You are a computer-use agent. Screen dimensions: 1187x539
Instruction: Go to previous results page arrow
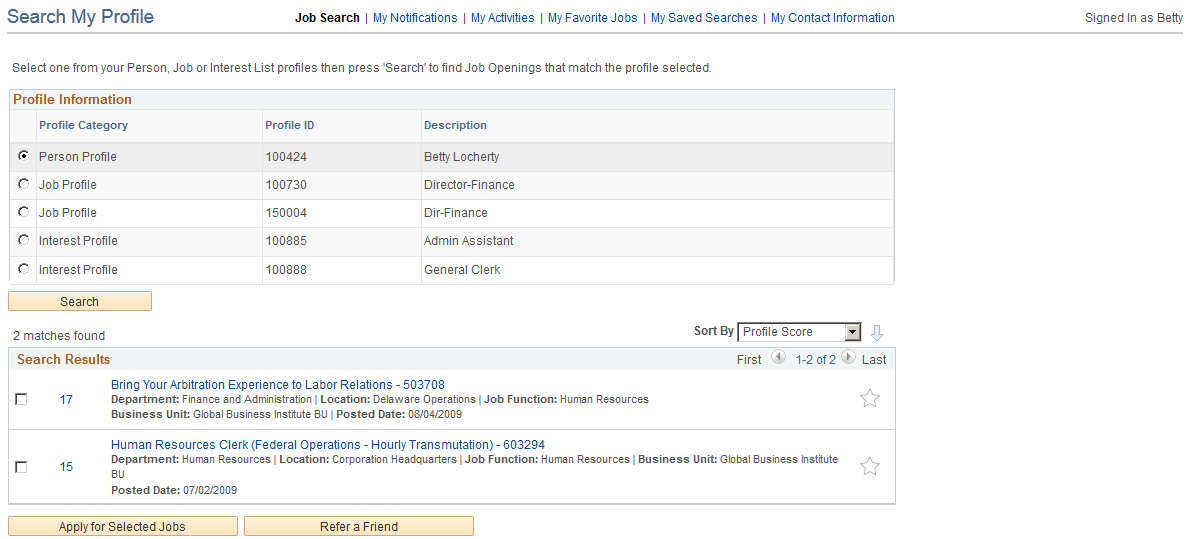(778, 357)
